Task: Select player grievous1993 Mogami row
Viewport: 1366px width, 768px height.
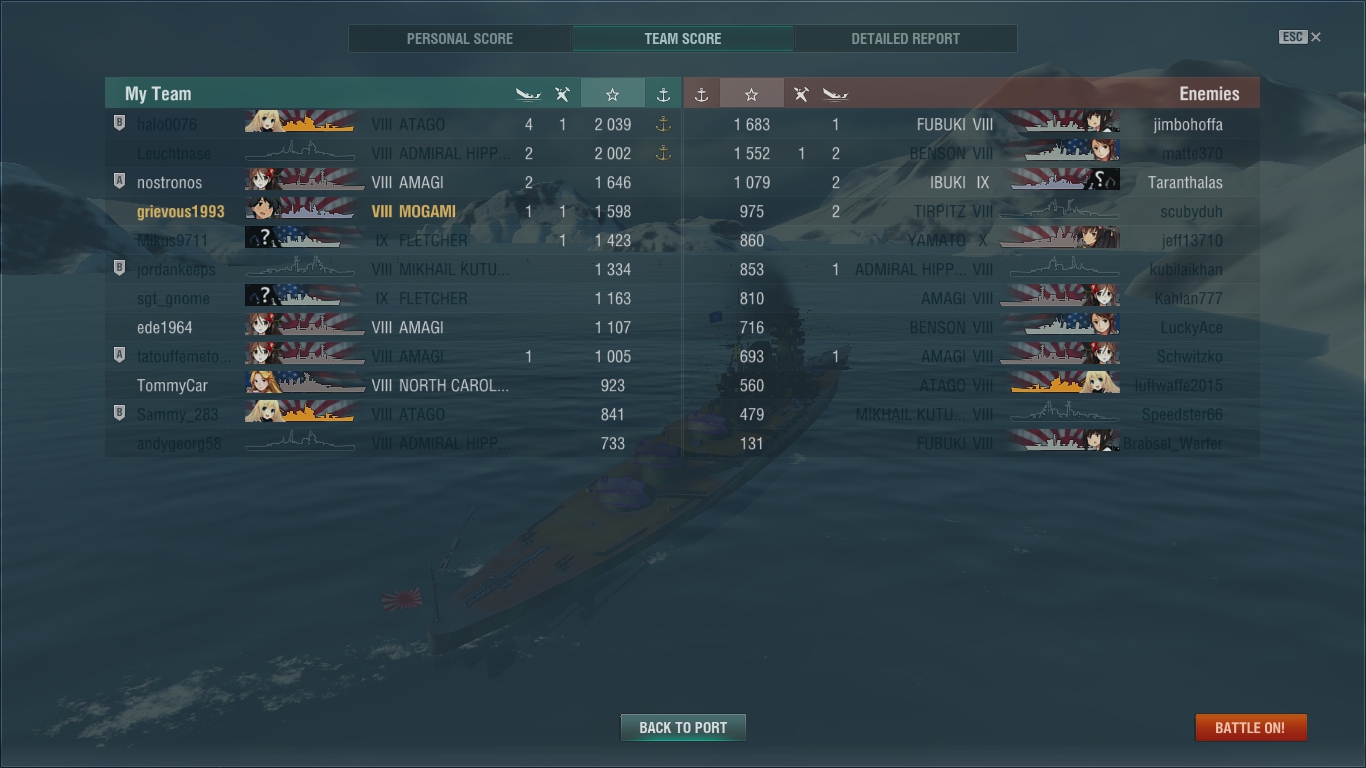Action: coord(393,211)
